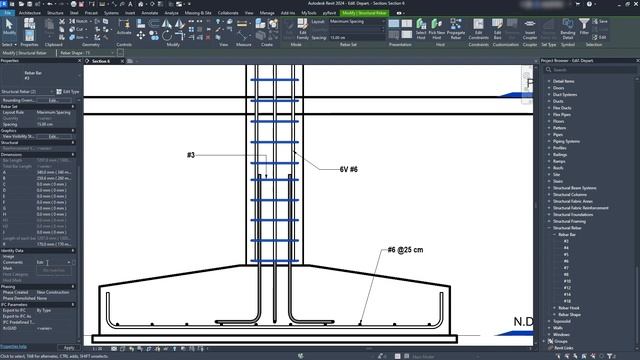
Task: Click Edit button for Rounding Overrides
Action: (54, 100)
